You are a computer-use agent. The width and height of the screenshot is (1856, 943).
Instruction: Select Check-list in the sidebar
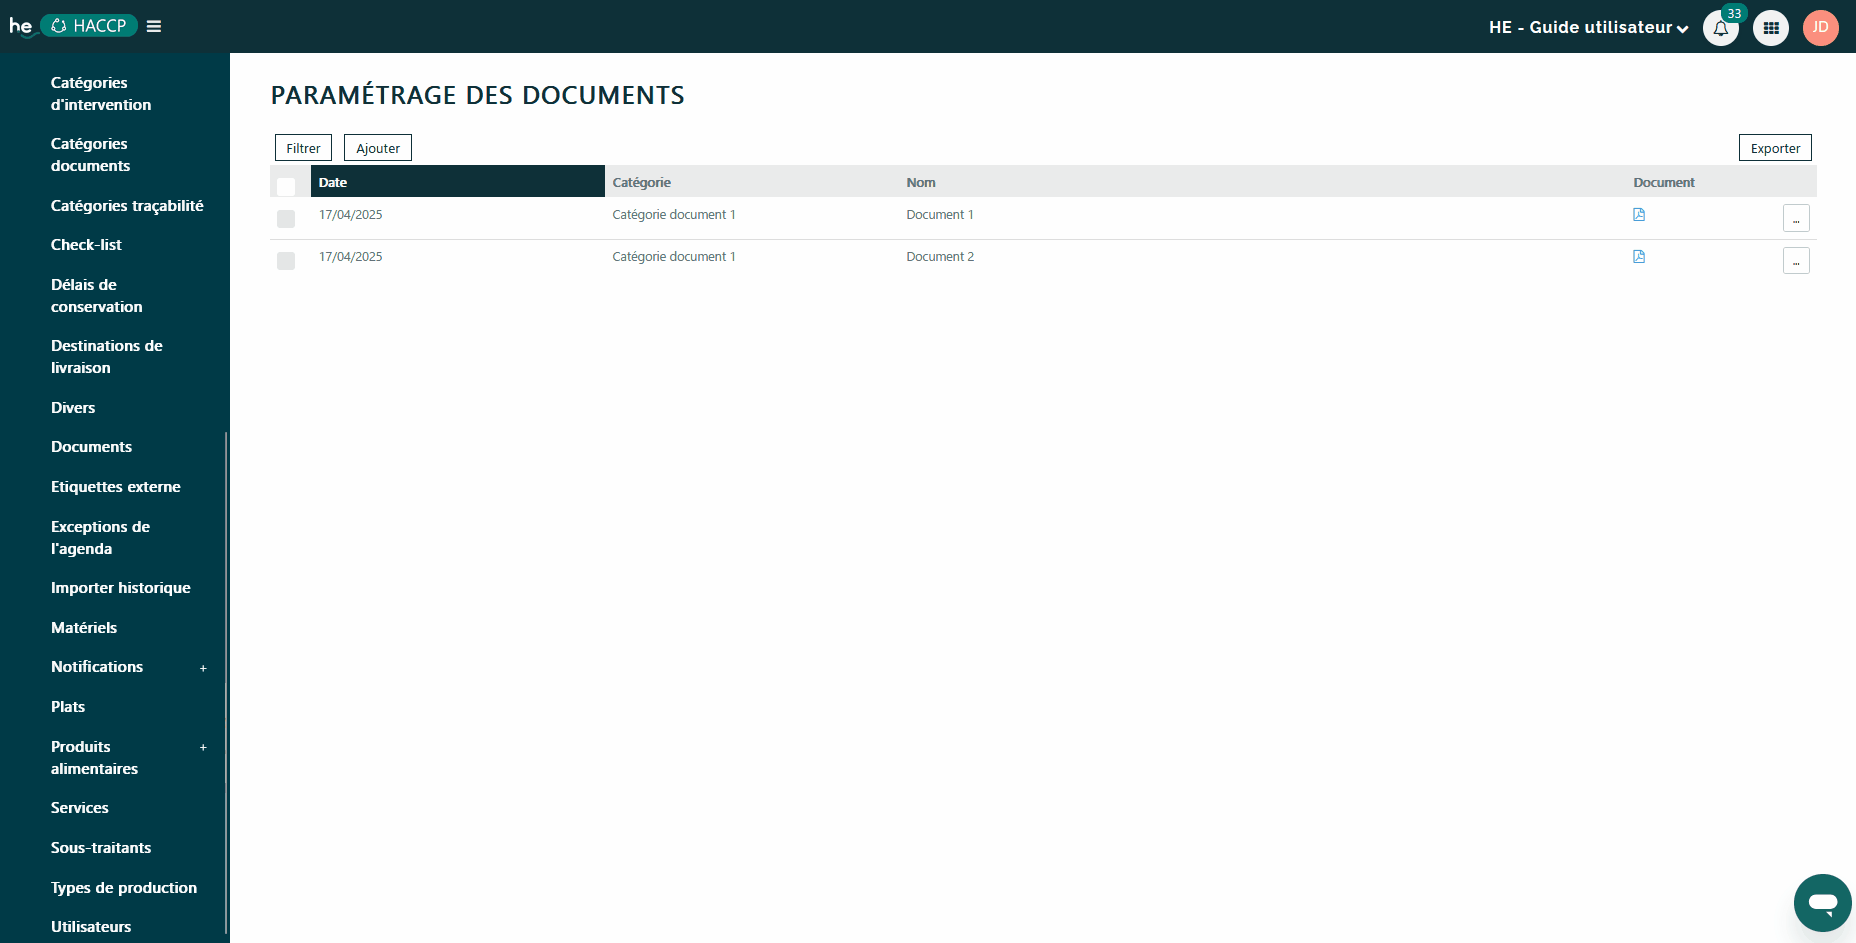pyautogui.click(x=86, y=245)
